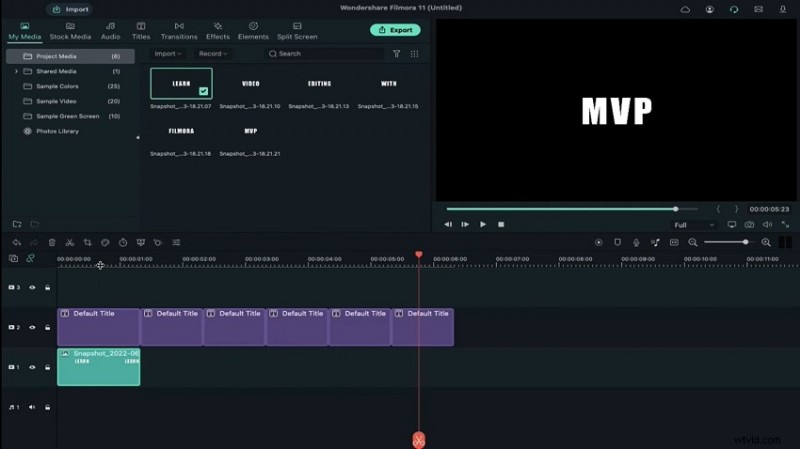Screen dimensions: 800x449
Task: Expand the Shared Media folder arrow
Action: point(16,71)
